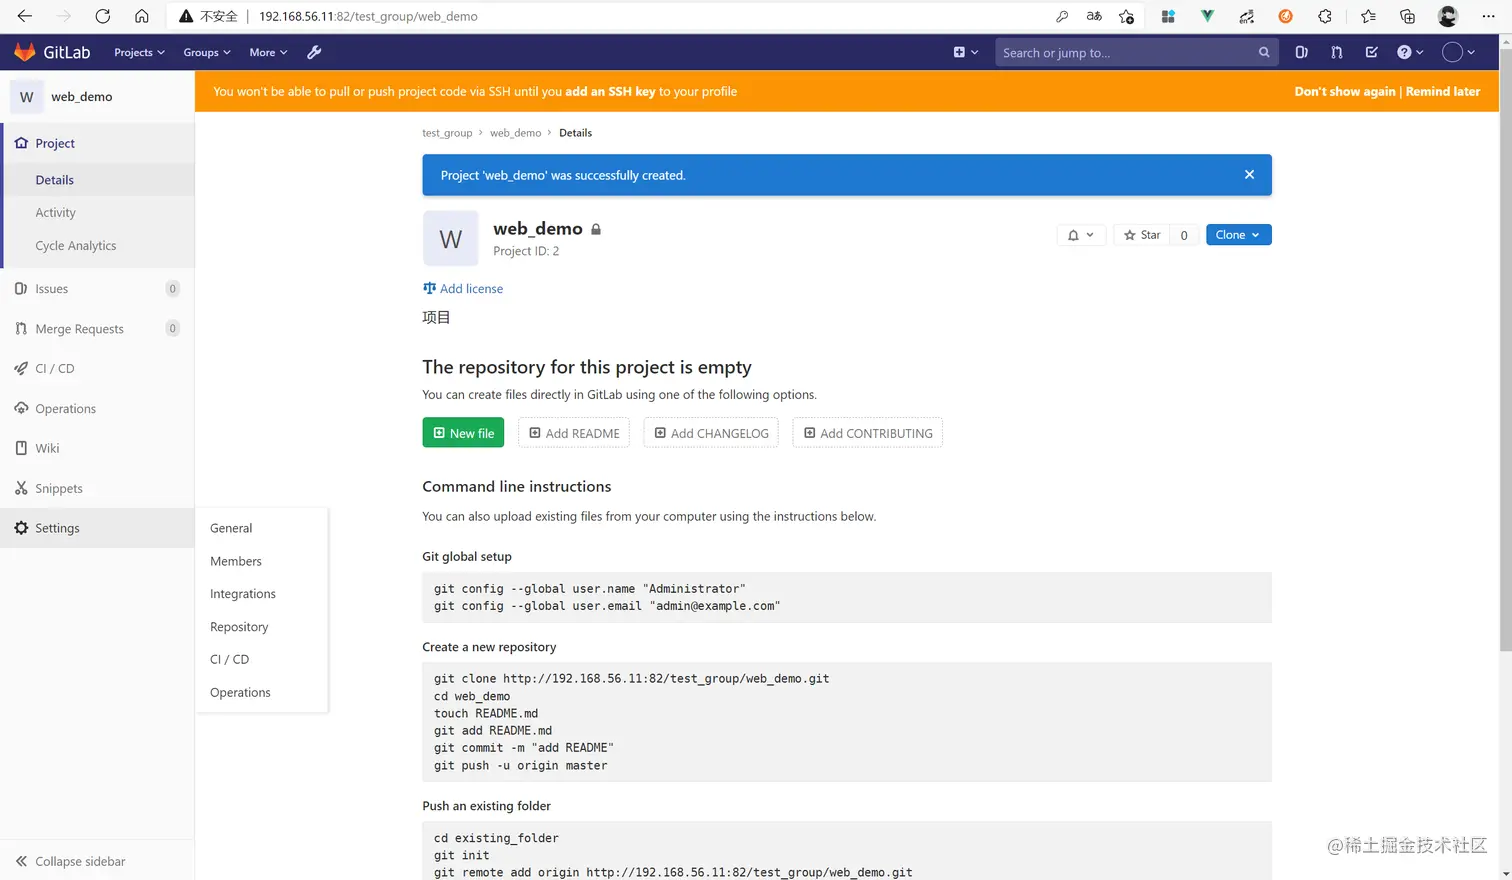Open the new item plus dropdown

click(x=966, y=52)
